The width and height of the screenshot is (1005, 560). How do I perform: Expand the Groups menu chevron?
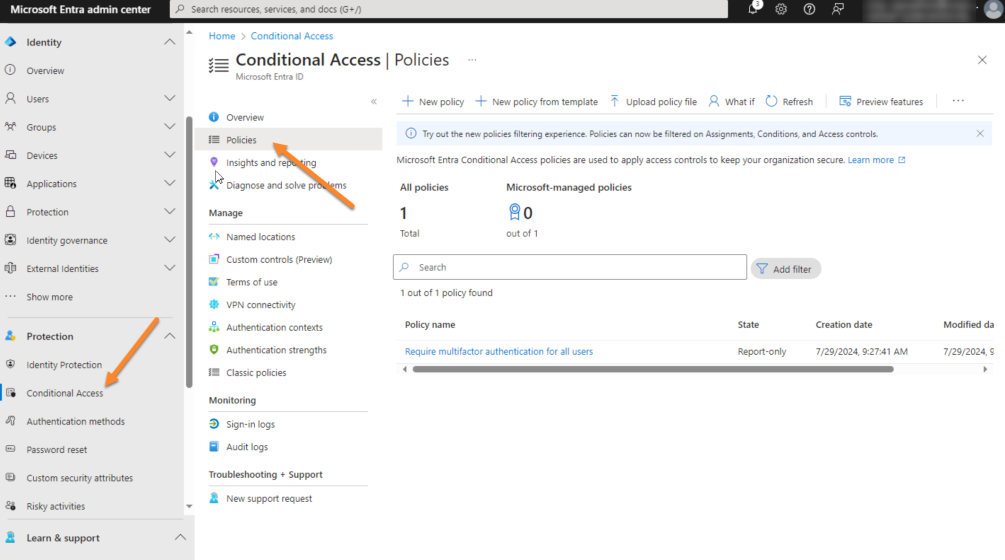click(170, 126)
